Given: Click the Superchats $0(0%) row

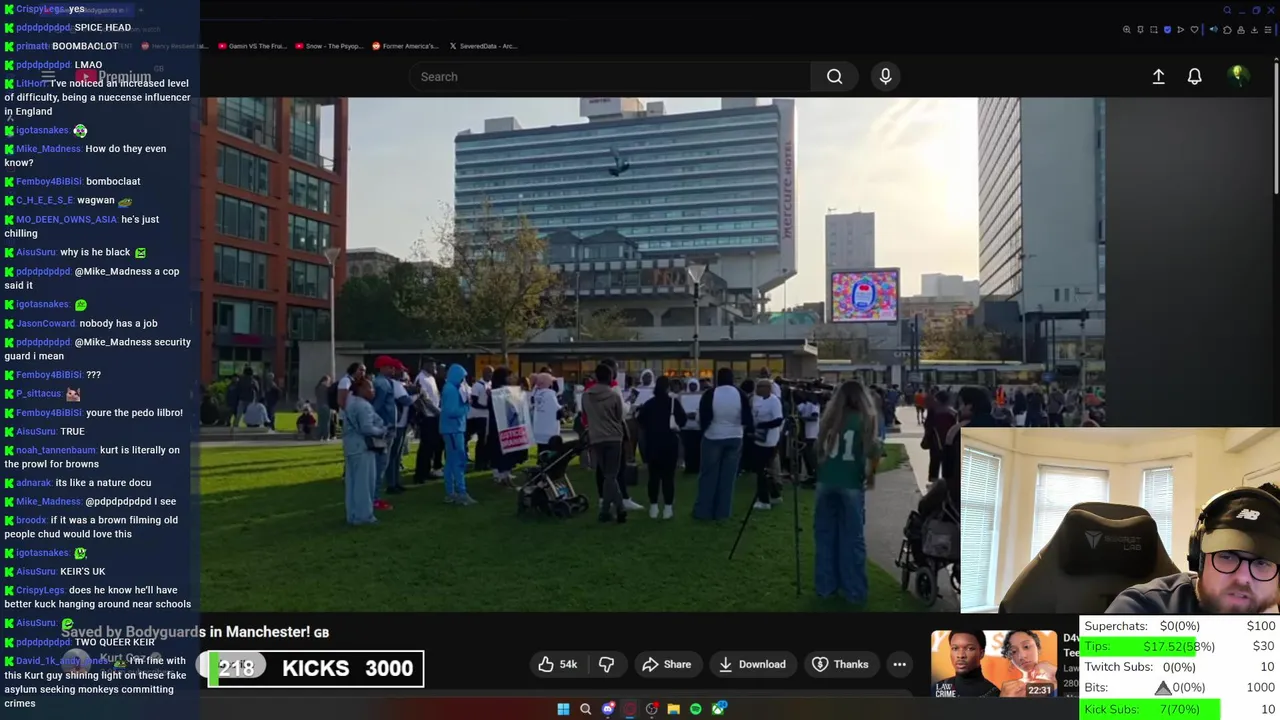Looking at the screenshot, I should pyautogui.click(x=1180, y=626).
